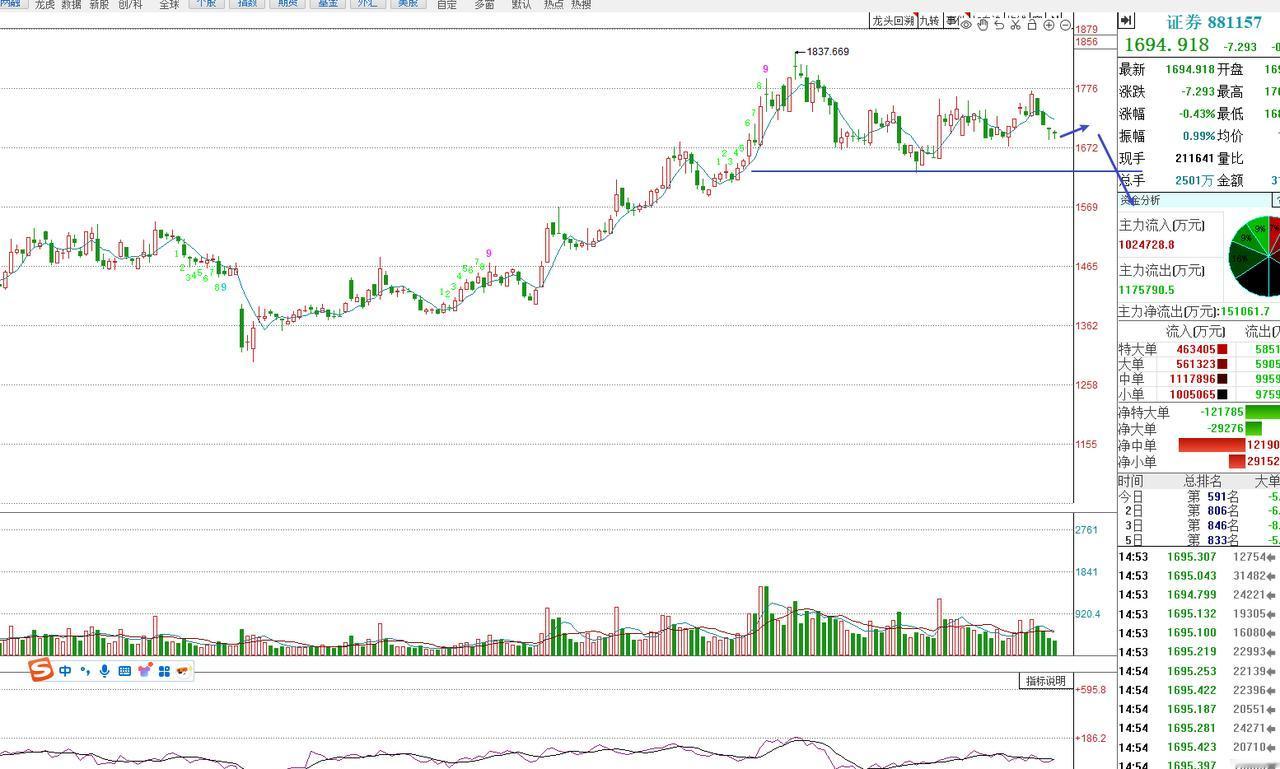Click the 1837.669 high price label
Viewport: 1280px width, 769px height.
tap(827, 52)
